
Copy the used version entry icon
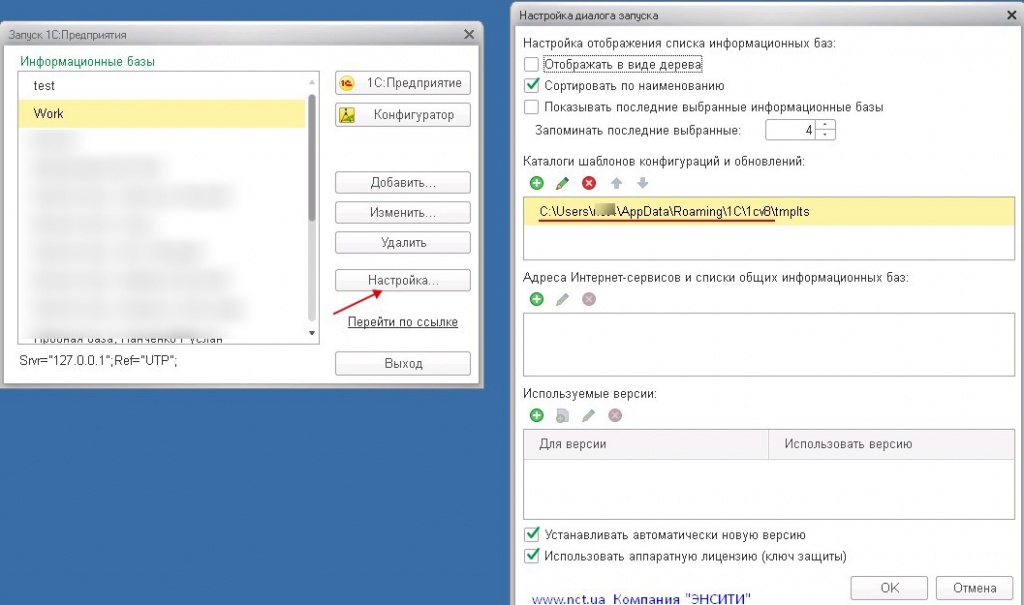click(562, 416)
